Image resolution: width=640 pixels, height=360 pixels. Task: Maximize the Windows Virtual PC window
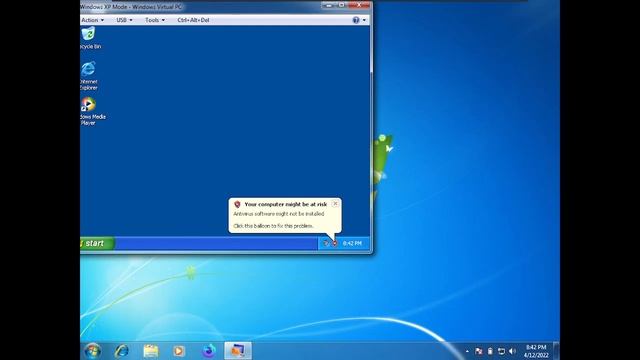click(x=342, y=5)
